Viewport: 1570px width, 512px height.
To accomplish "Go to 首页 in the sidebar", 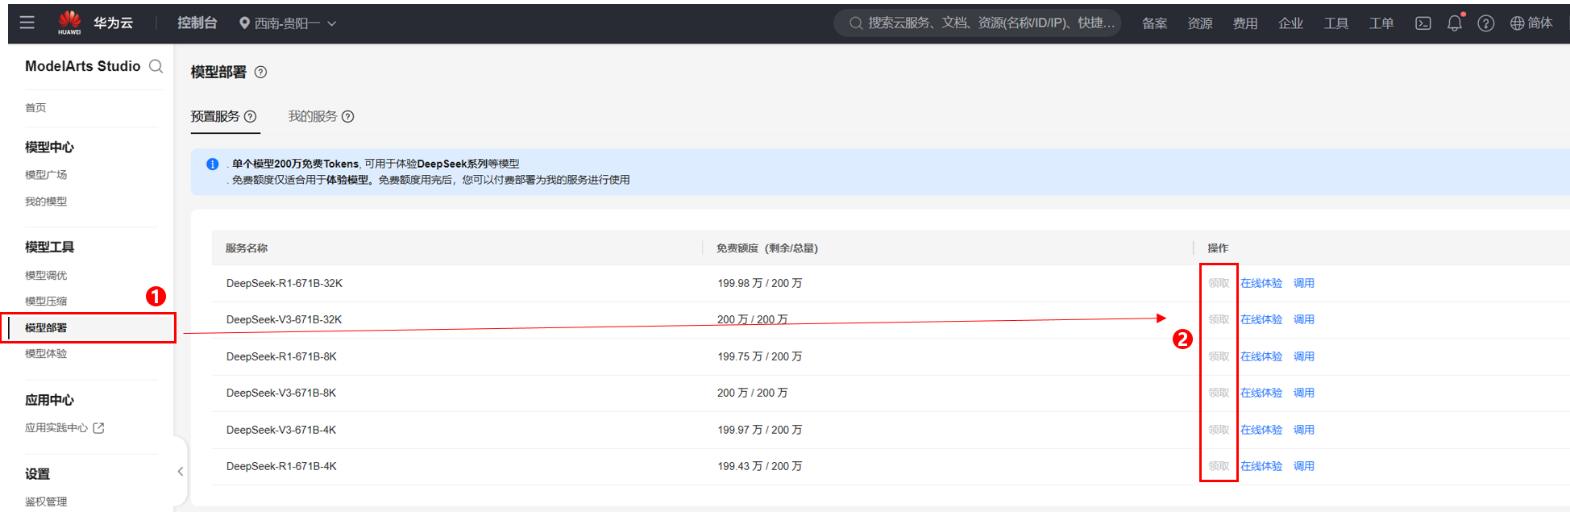I will pos(35,108).
